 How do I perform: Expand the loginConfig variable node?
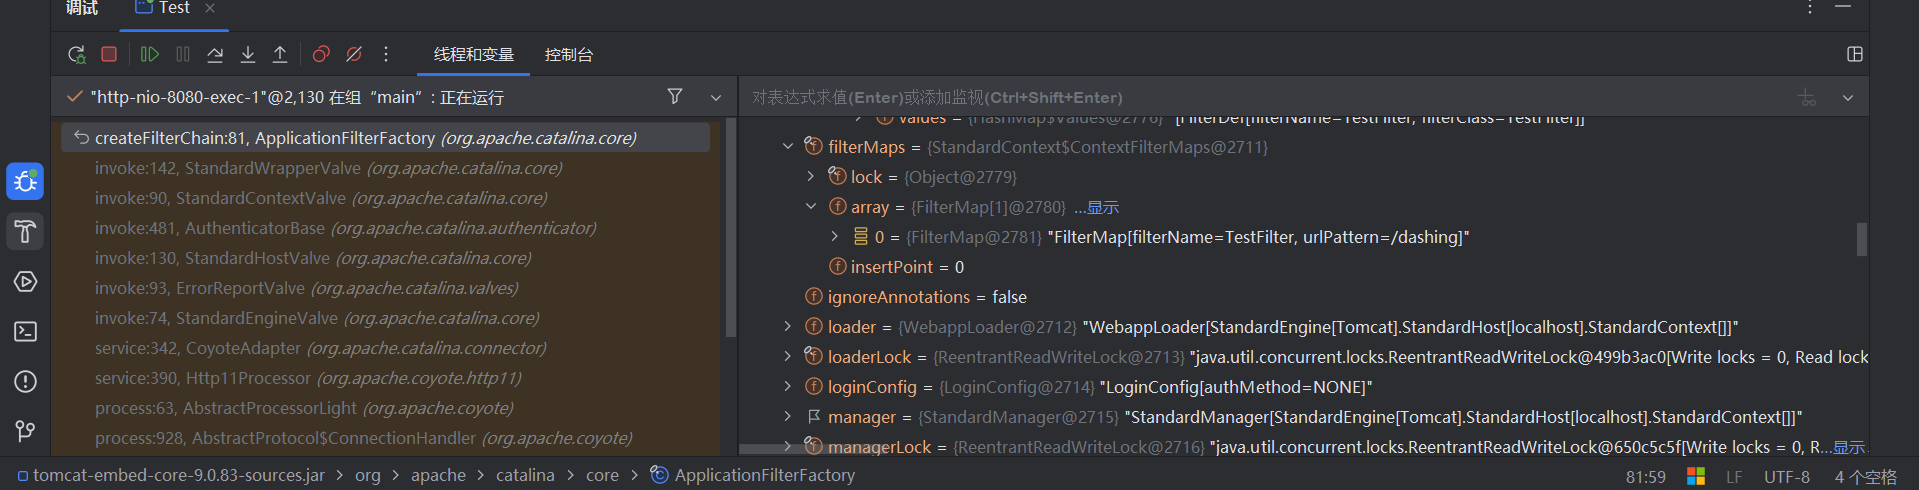(x=788, y=387)
